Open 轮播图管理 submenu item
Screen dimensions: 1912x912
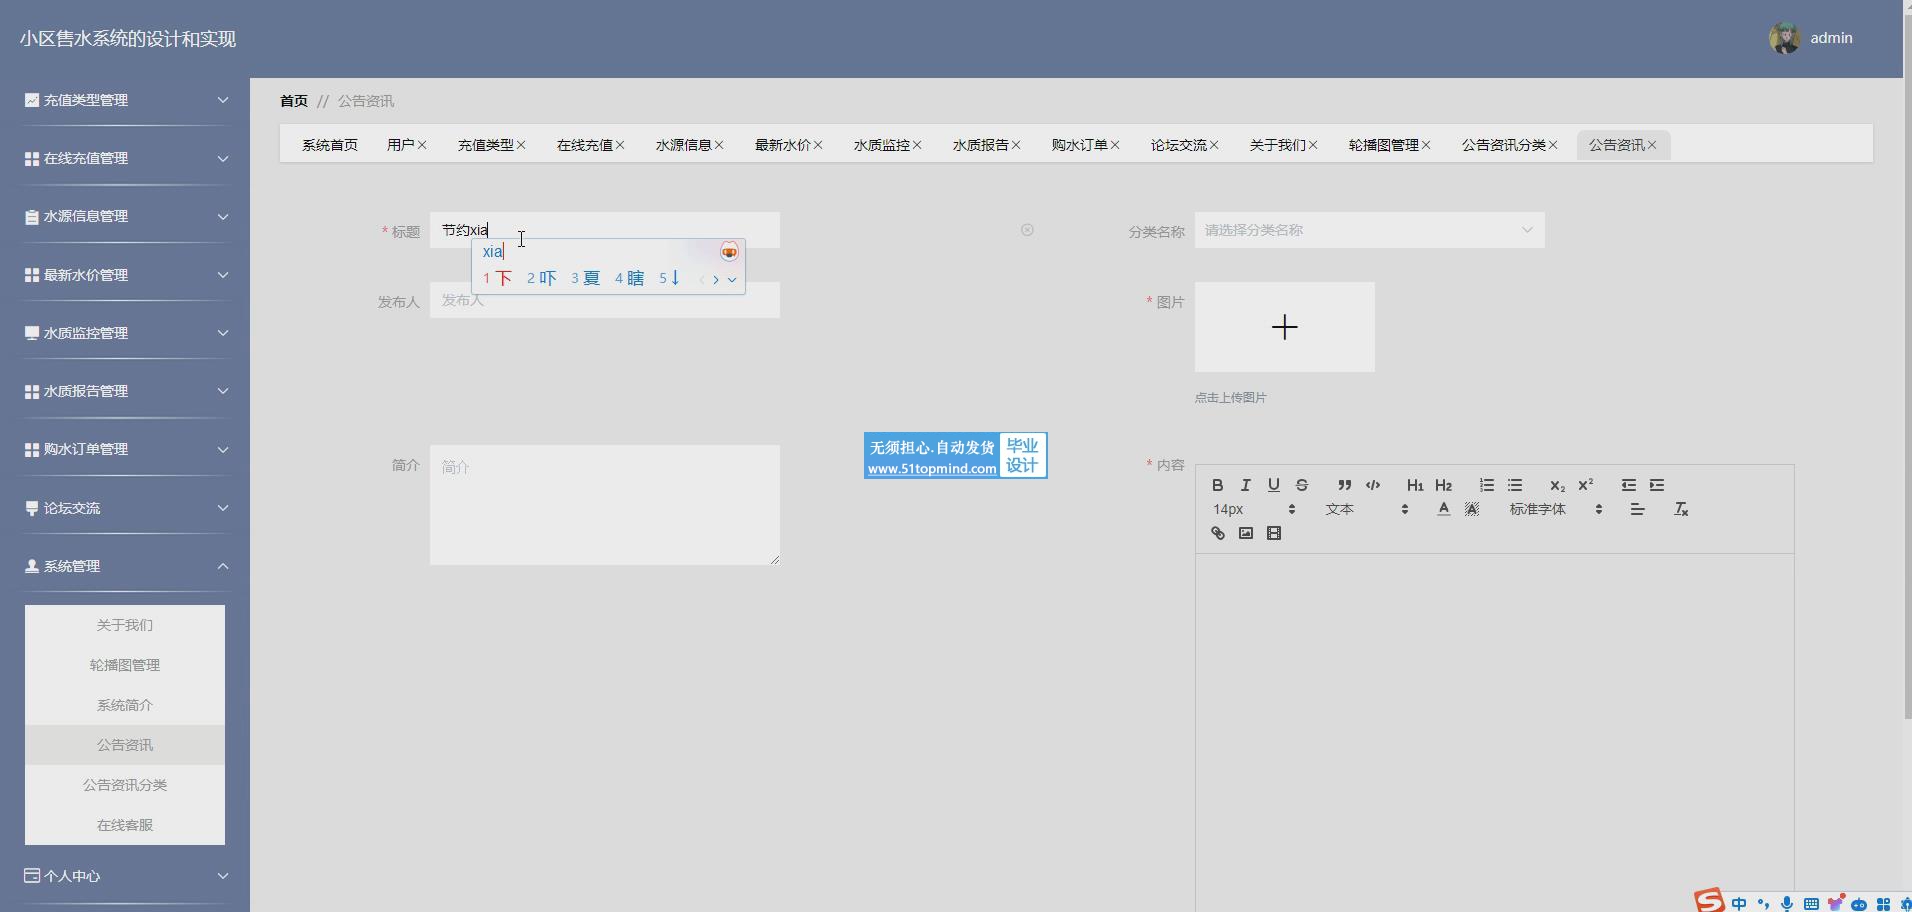[125, 665]
